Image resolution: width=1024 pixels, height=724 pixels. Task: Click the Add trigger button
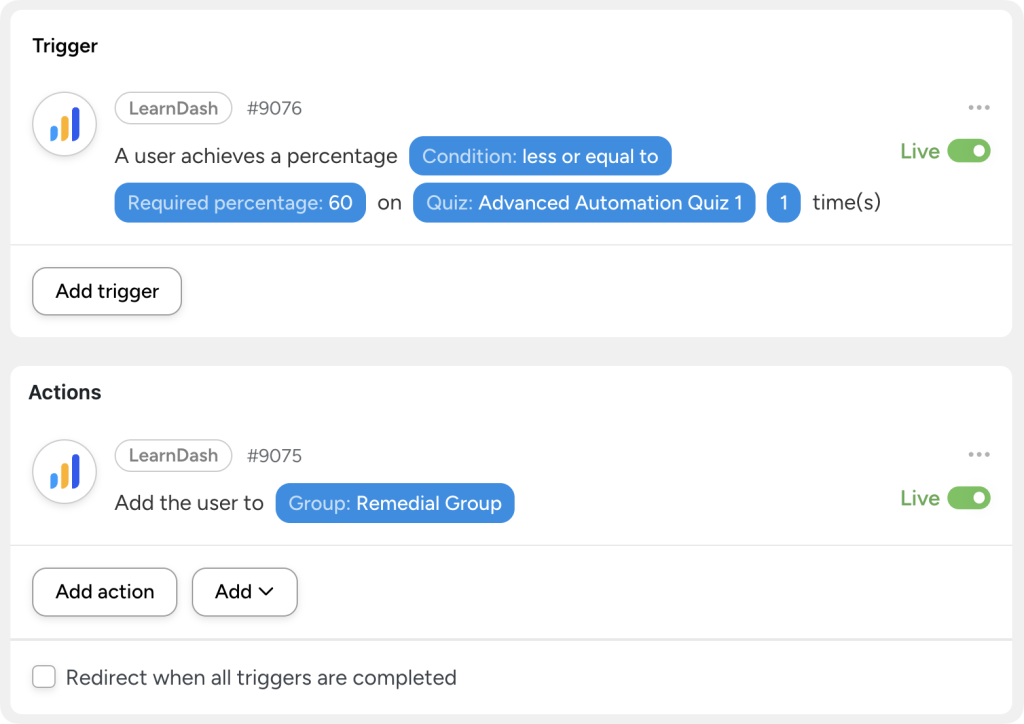click(x=106, y=291)
